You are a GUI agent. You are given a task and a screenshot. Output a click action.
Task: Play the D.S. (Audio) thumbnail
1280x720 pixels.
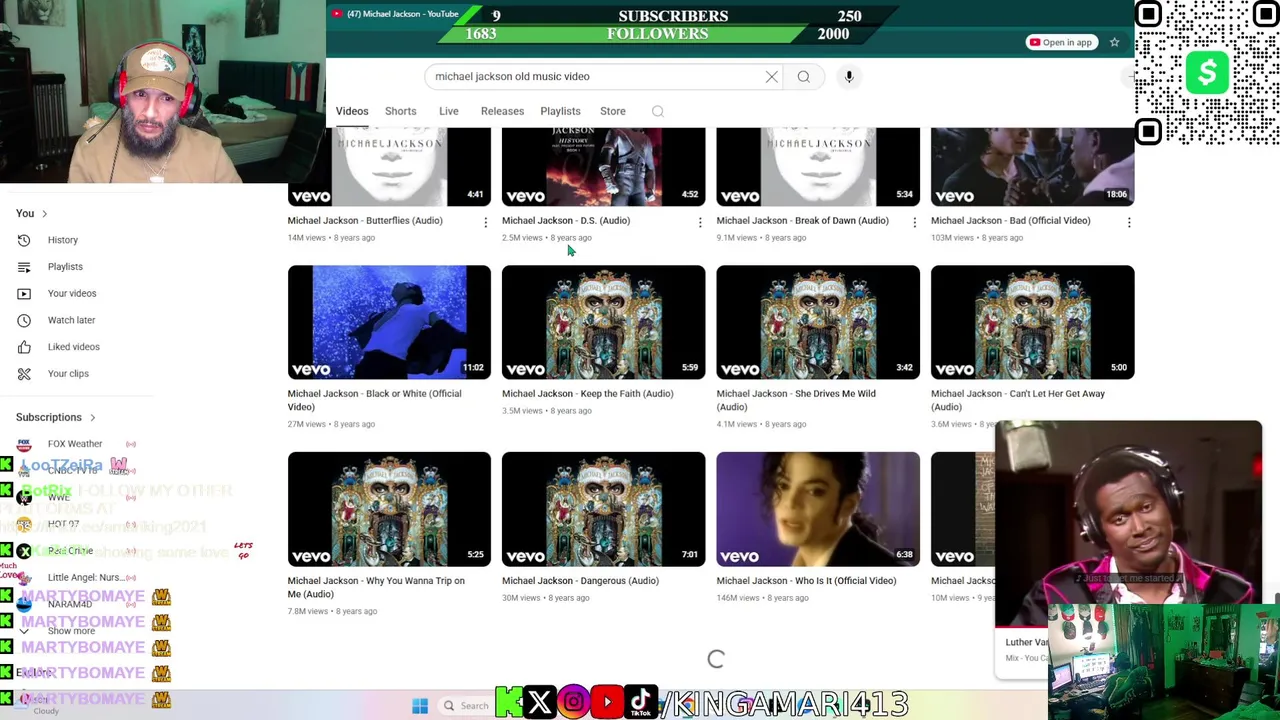tap(603, 167)
